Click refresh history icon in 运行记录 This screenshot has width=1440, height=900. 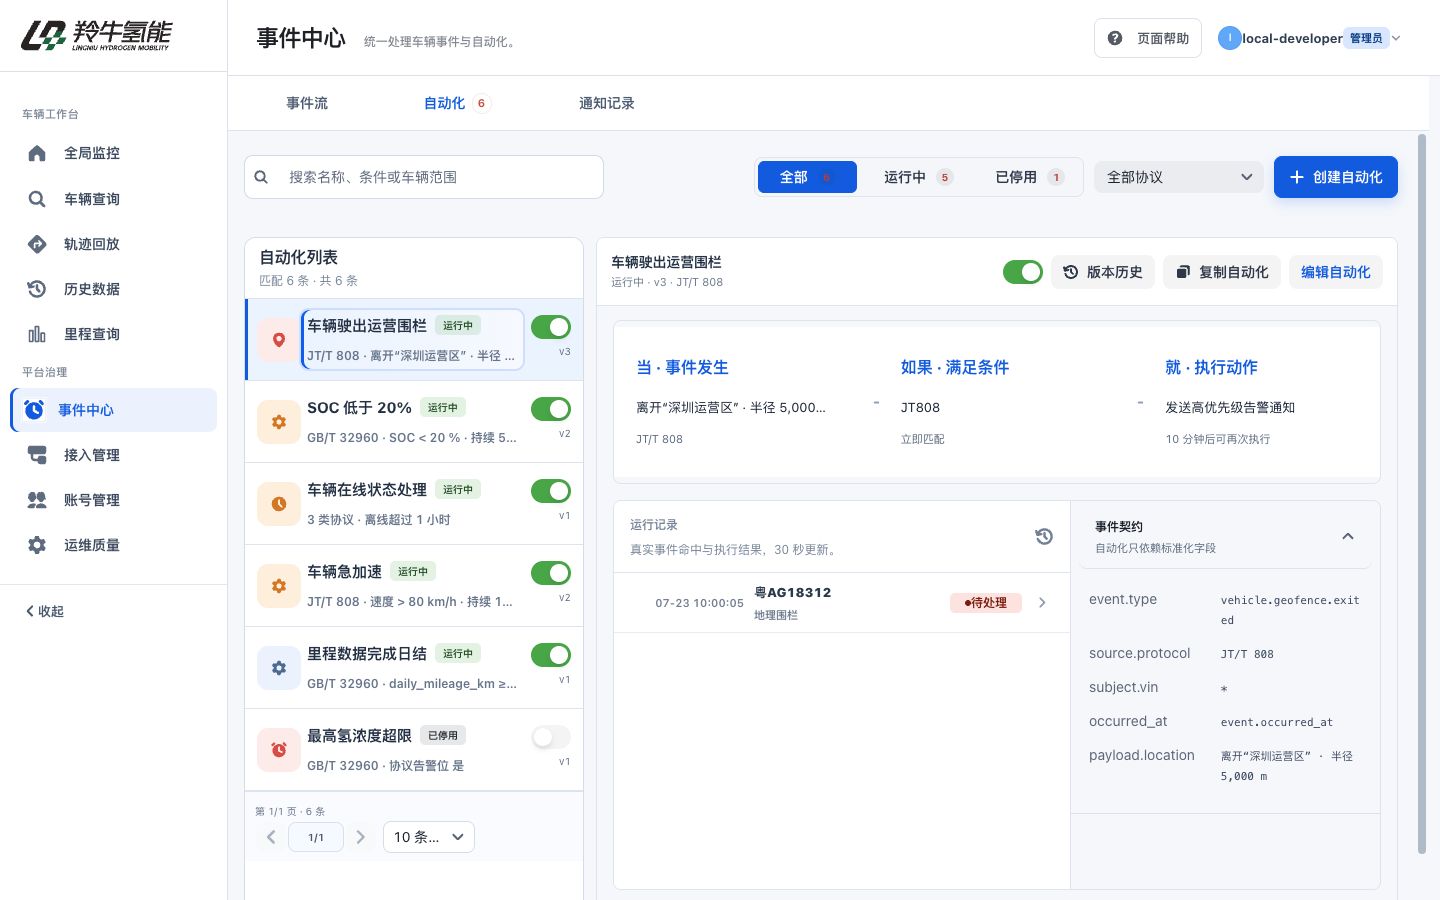click(x=1044, y=536)
